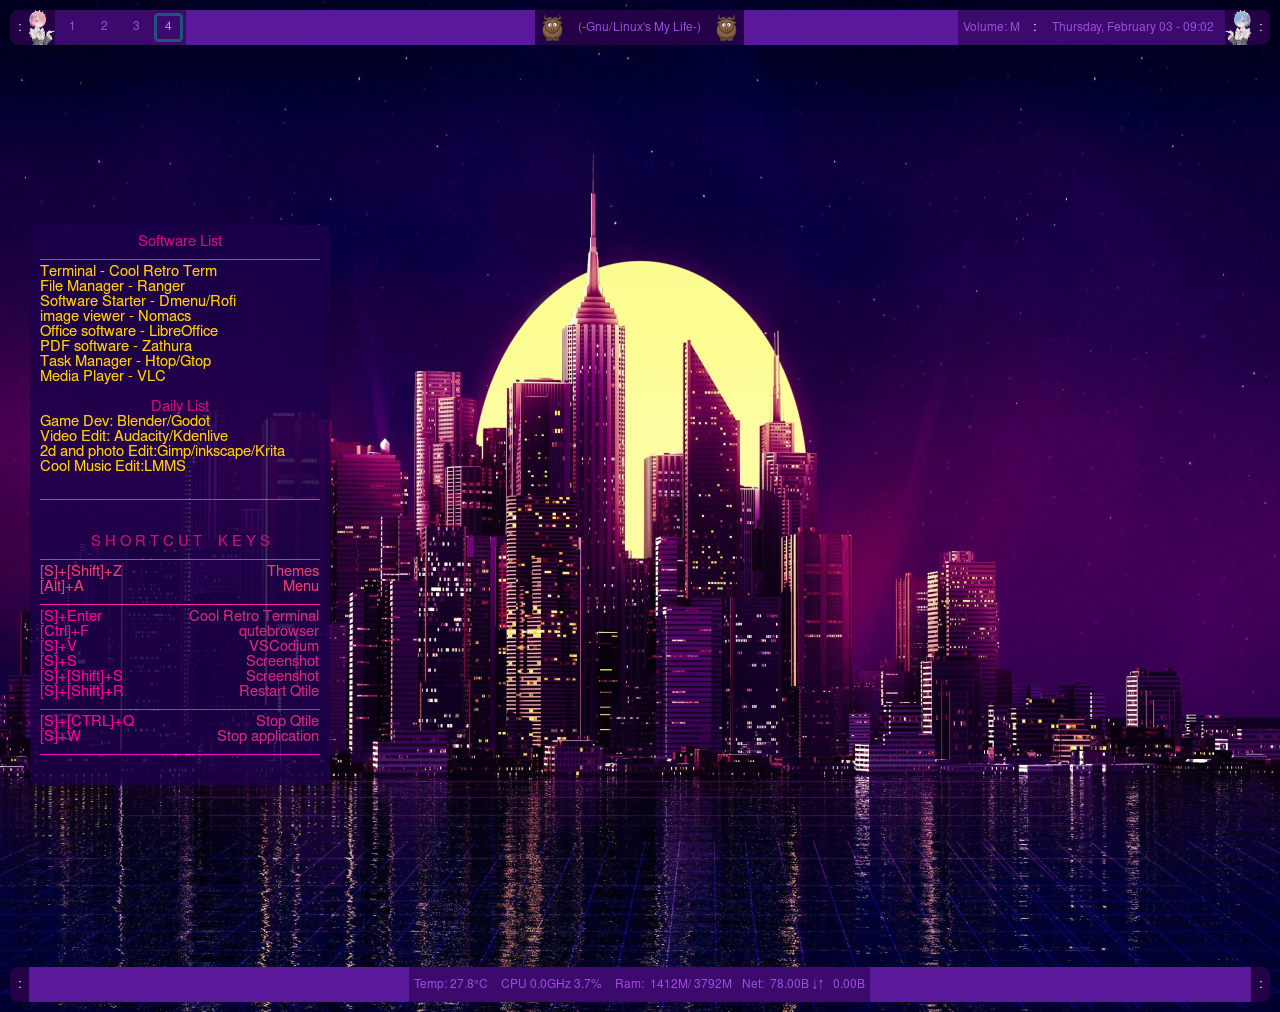Screen dimensions: 1280x1012
Task: Select the "PDF software - Zathura" line
Action: [x=116, y=346]
